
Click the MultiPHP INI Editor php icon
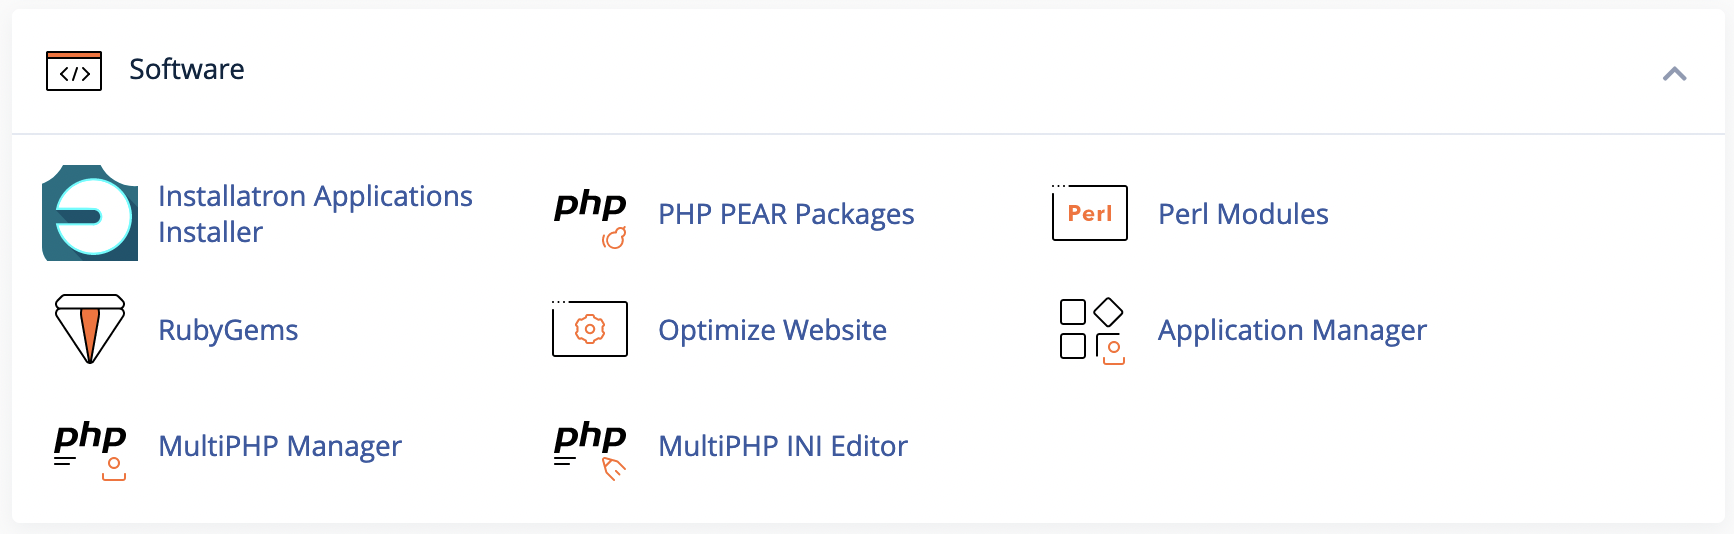coord(590,450)
